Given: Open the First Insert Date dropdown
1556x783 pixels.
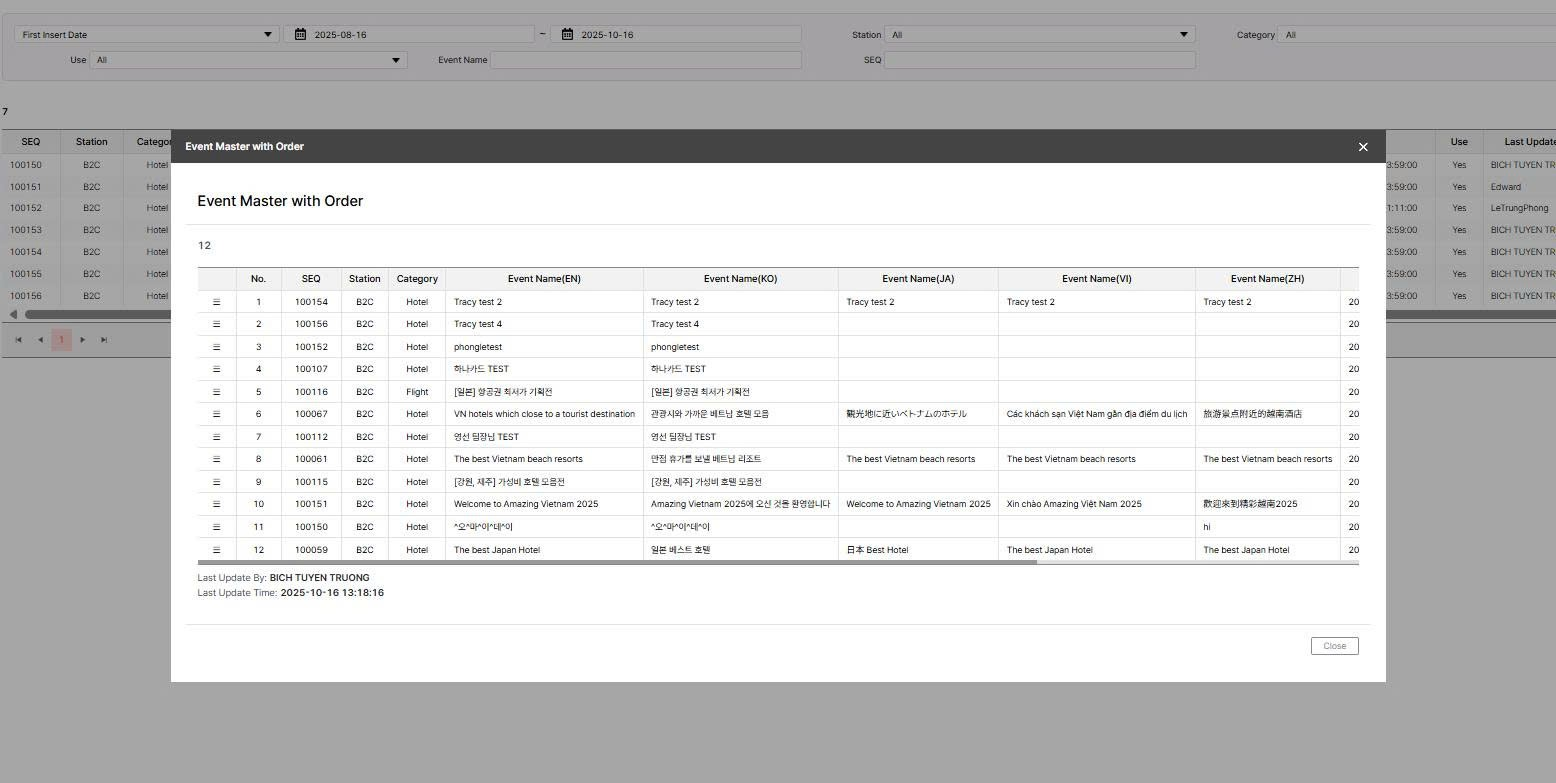Looking at the screenshot, I should (146, 34).
